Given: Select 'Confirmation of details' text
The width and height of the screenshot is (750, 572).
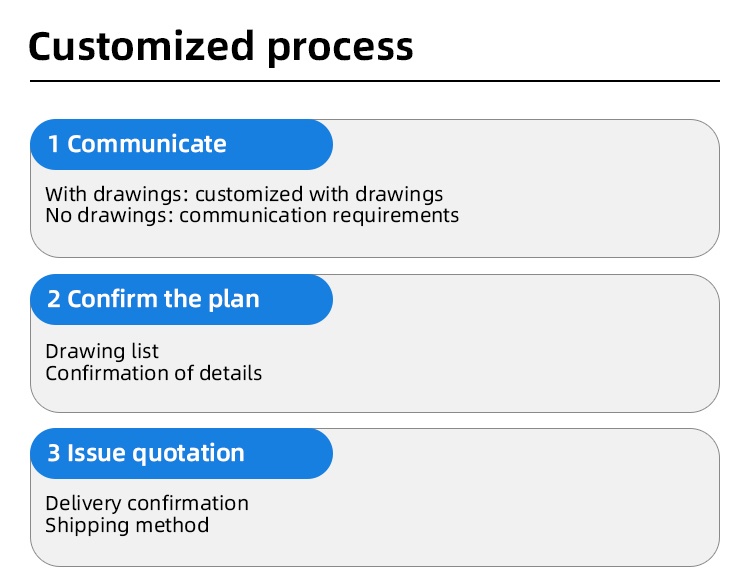Looking at the screenshot, I should (154, 374).
